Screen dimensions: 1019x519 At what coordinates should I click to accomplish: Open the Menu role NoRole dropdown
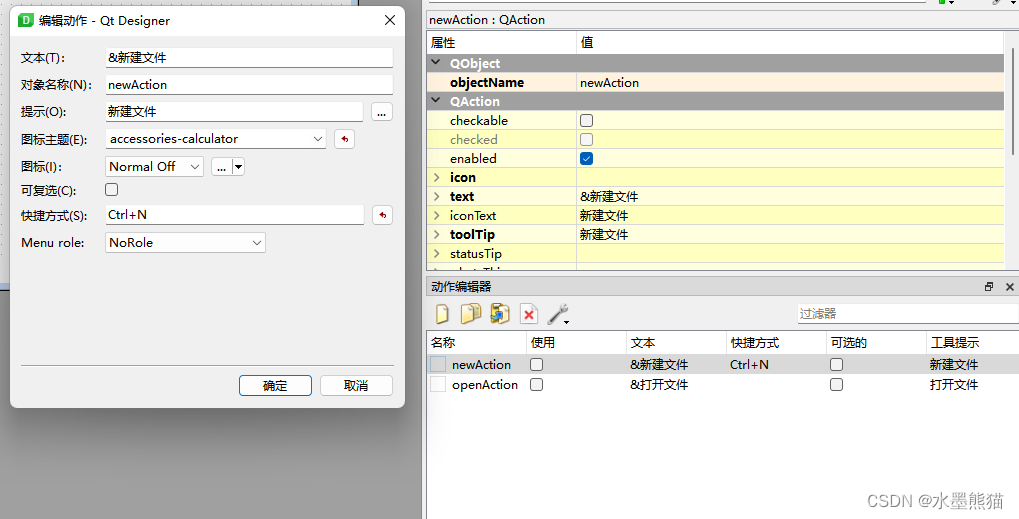pos(185,243)
